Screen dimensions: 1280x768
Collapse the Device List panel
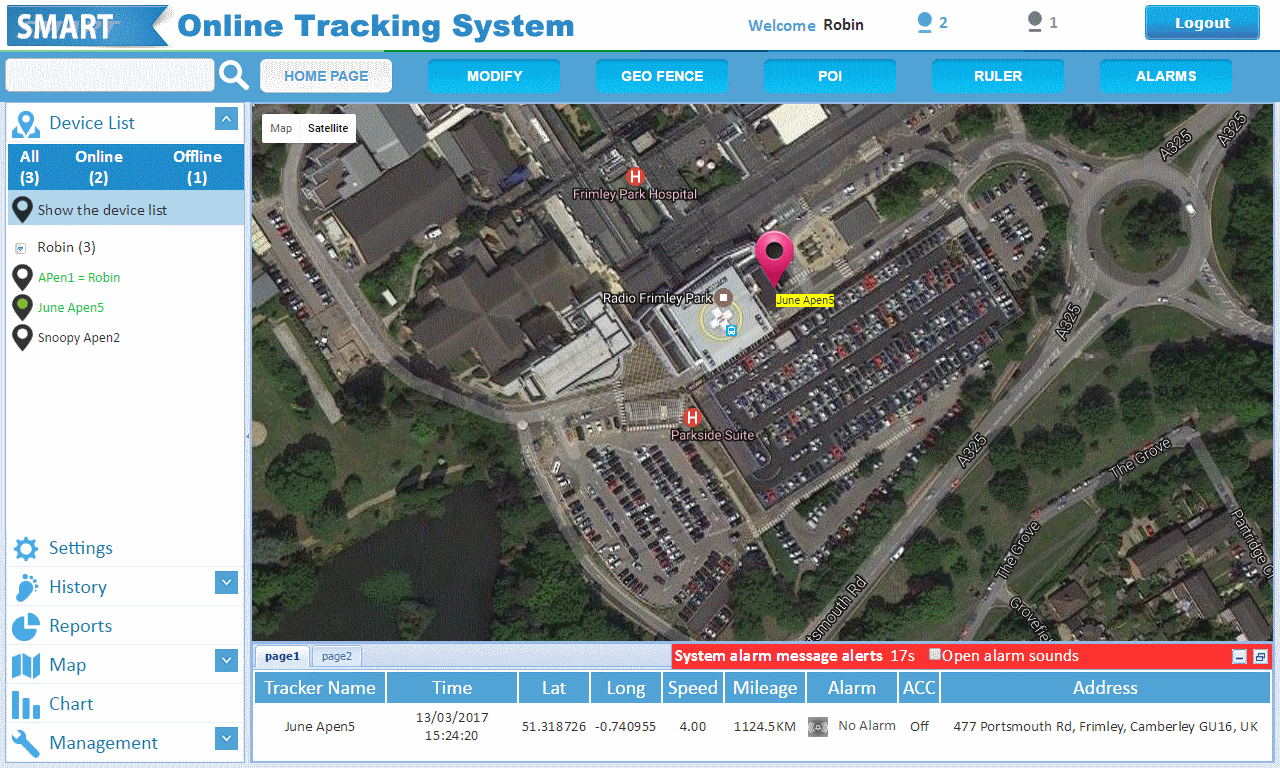tap(226, 120)
